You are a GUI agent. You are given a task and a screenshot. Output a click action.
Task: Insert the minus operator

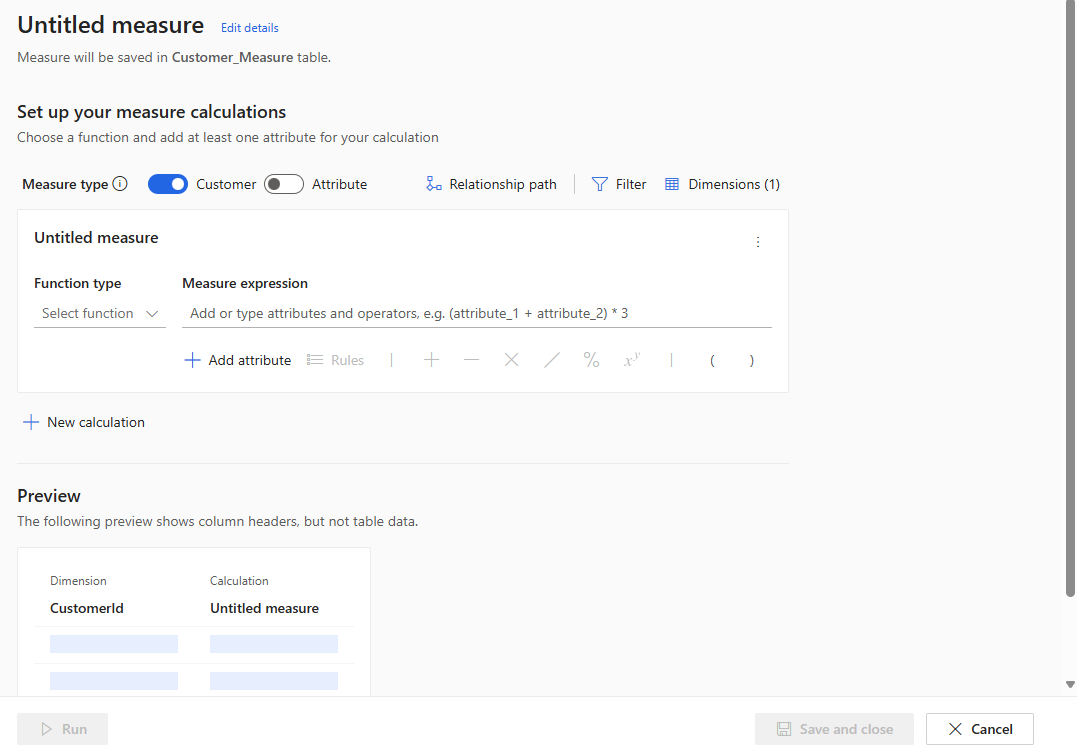pyautogui.click(x=471, y=360)
